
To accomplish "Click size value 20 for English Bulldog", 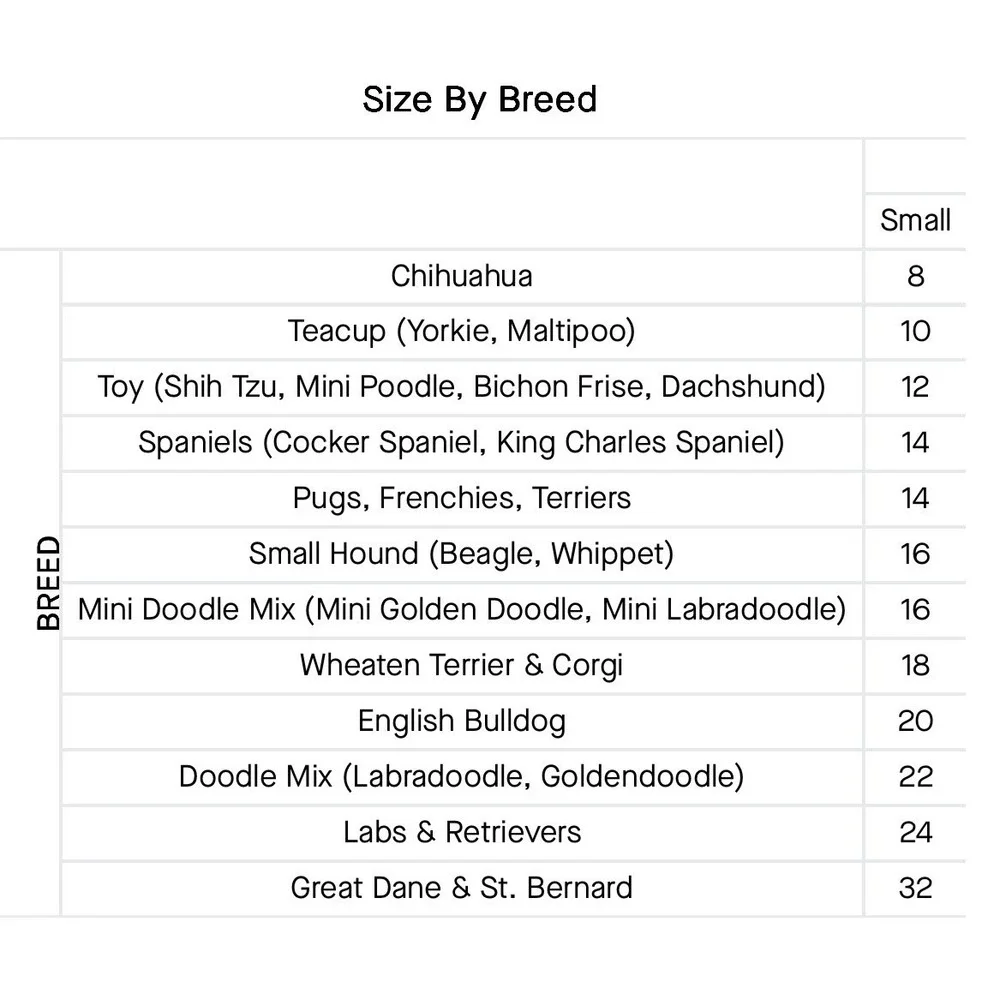I will [x=915, y=721].
